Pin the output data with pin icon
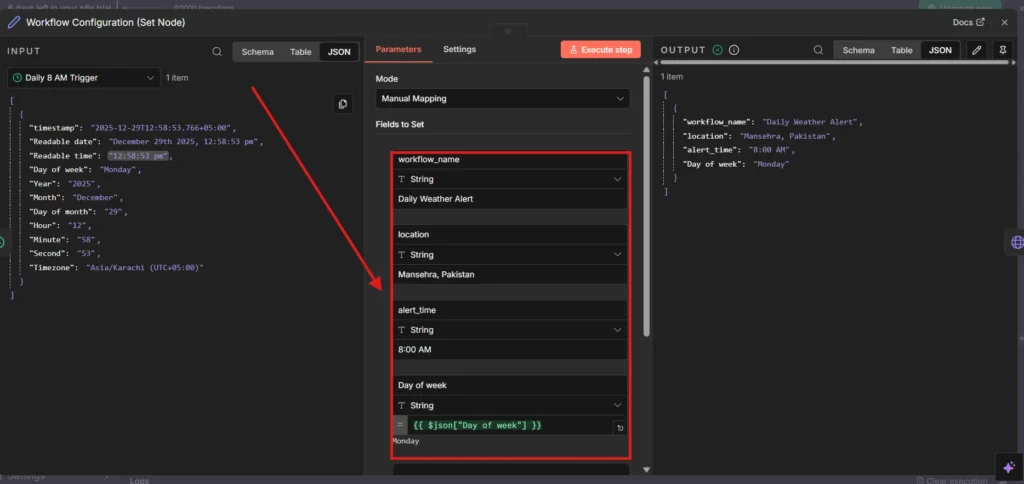Viewport: 1024px width, 484px height. coord(1002,50)
